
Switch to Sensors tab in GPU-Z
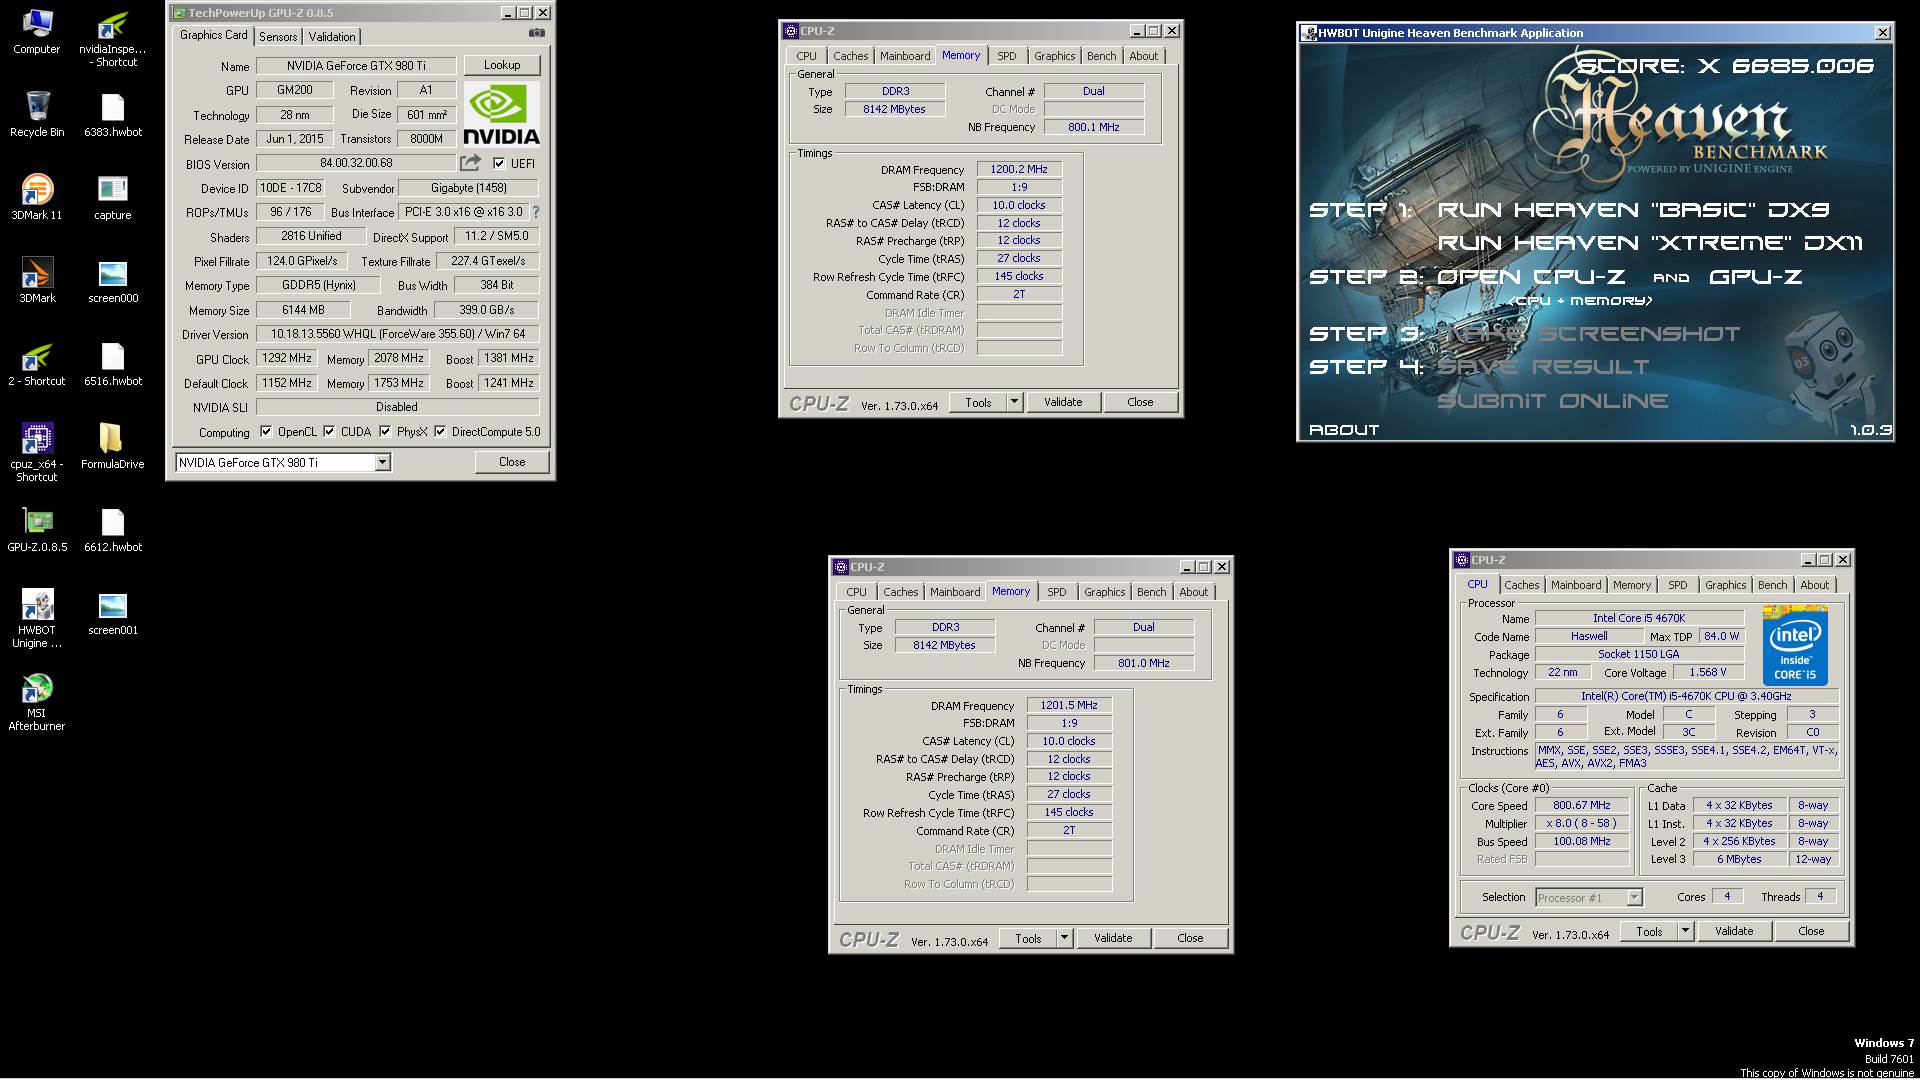click(278, 37)
